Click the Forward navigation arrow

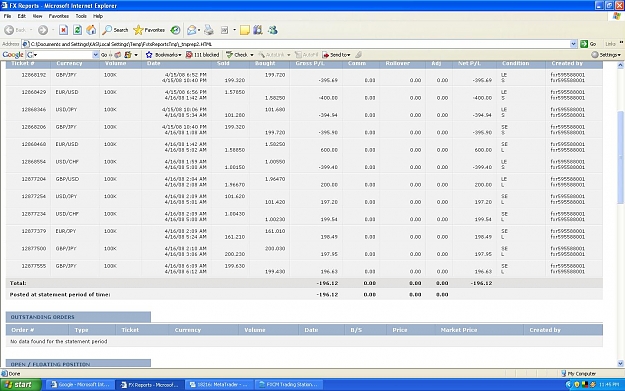(43, 30)
